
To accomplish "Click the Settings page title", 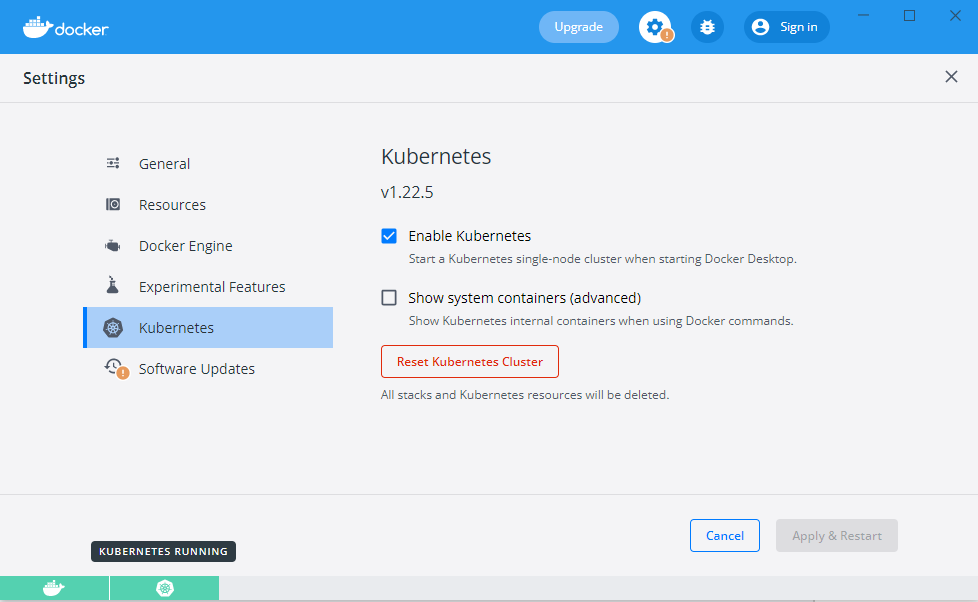I will click(x=54, y=79).
